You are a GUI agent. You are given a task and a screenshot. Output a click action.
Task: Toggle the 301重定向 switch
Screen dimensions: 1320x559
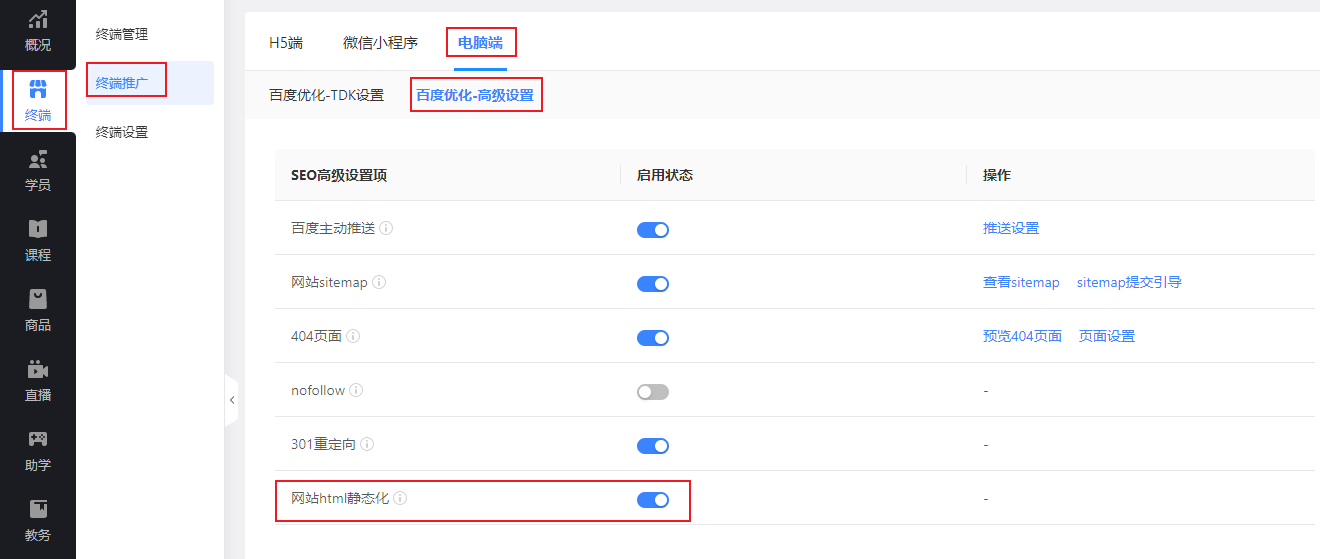tap(653, 446)
